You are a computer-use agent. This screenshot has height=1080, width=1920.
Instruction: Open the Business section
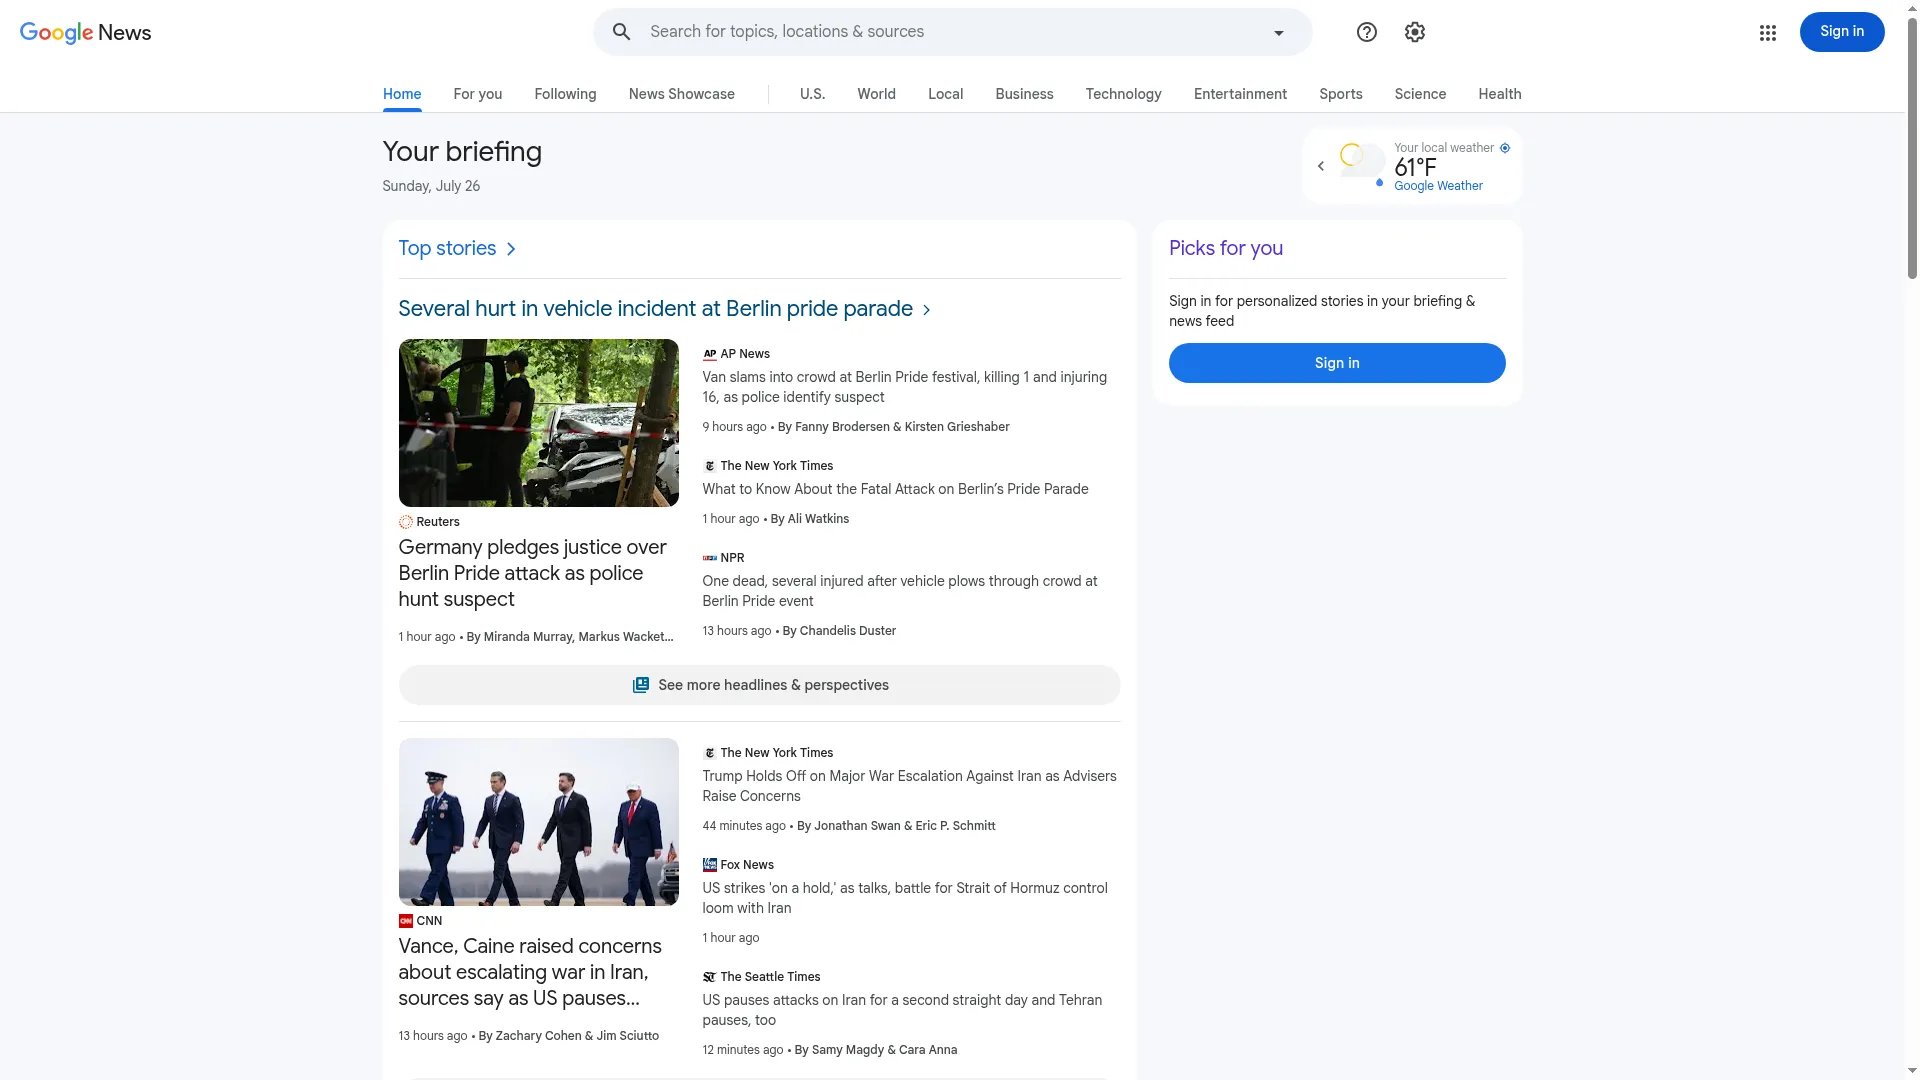point(1024,94)
